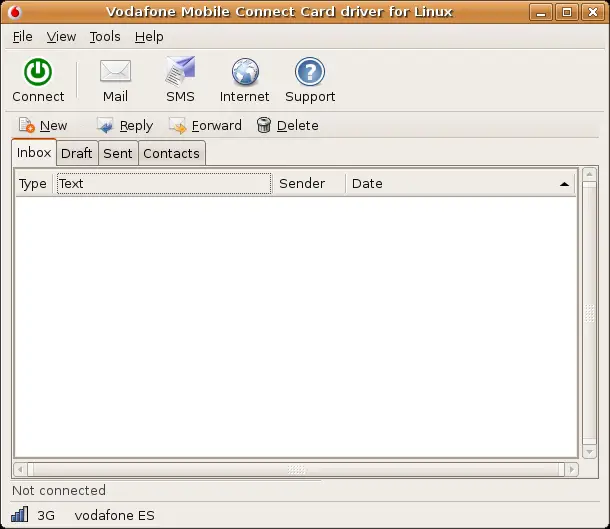Switch to the Inbox tab
The height and width of the screenshot is (529, 610).
[34, 152]
